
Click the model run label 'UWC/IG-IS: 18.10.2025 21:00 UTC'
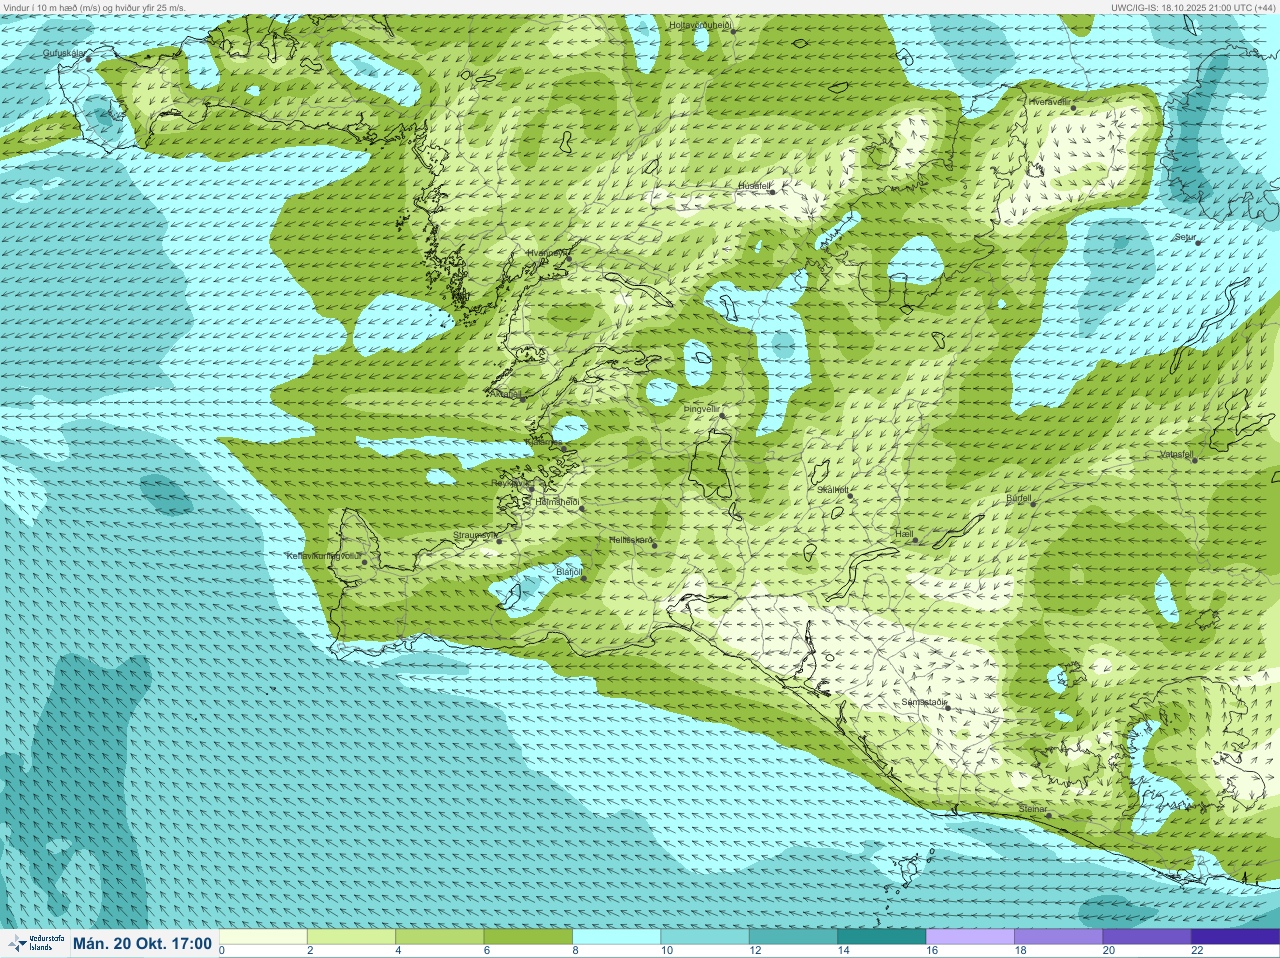pos(1179,7)
